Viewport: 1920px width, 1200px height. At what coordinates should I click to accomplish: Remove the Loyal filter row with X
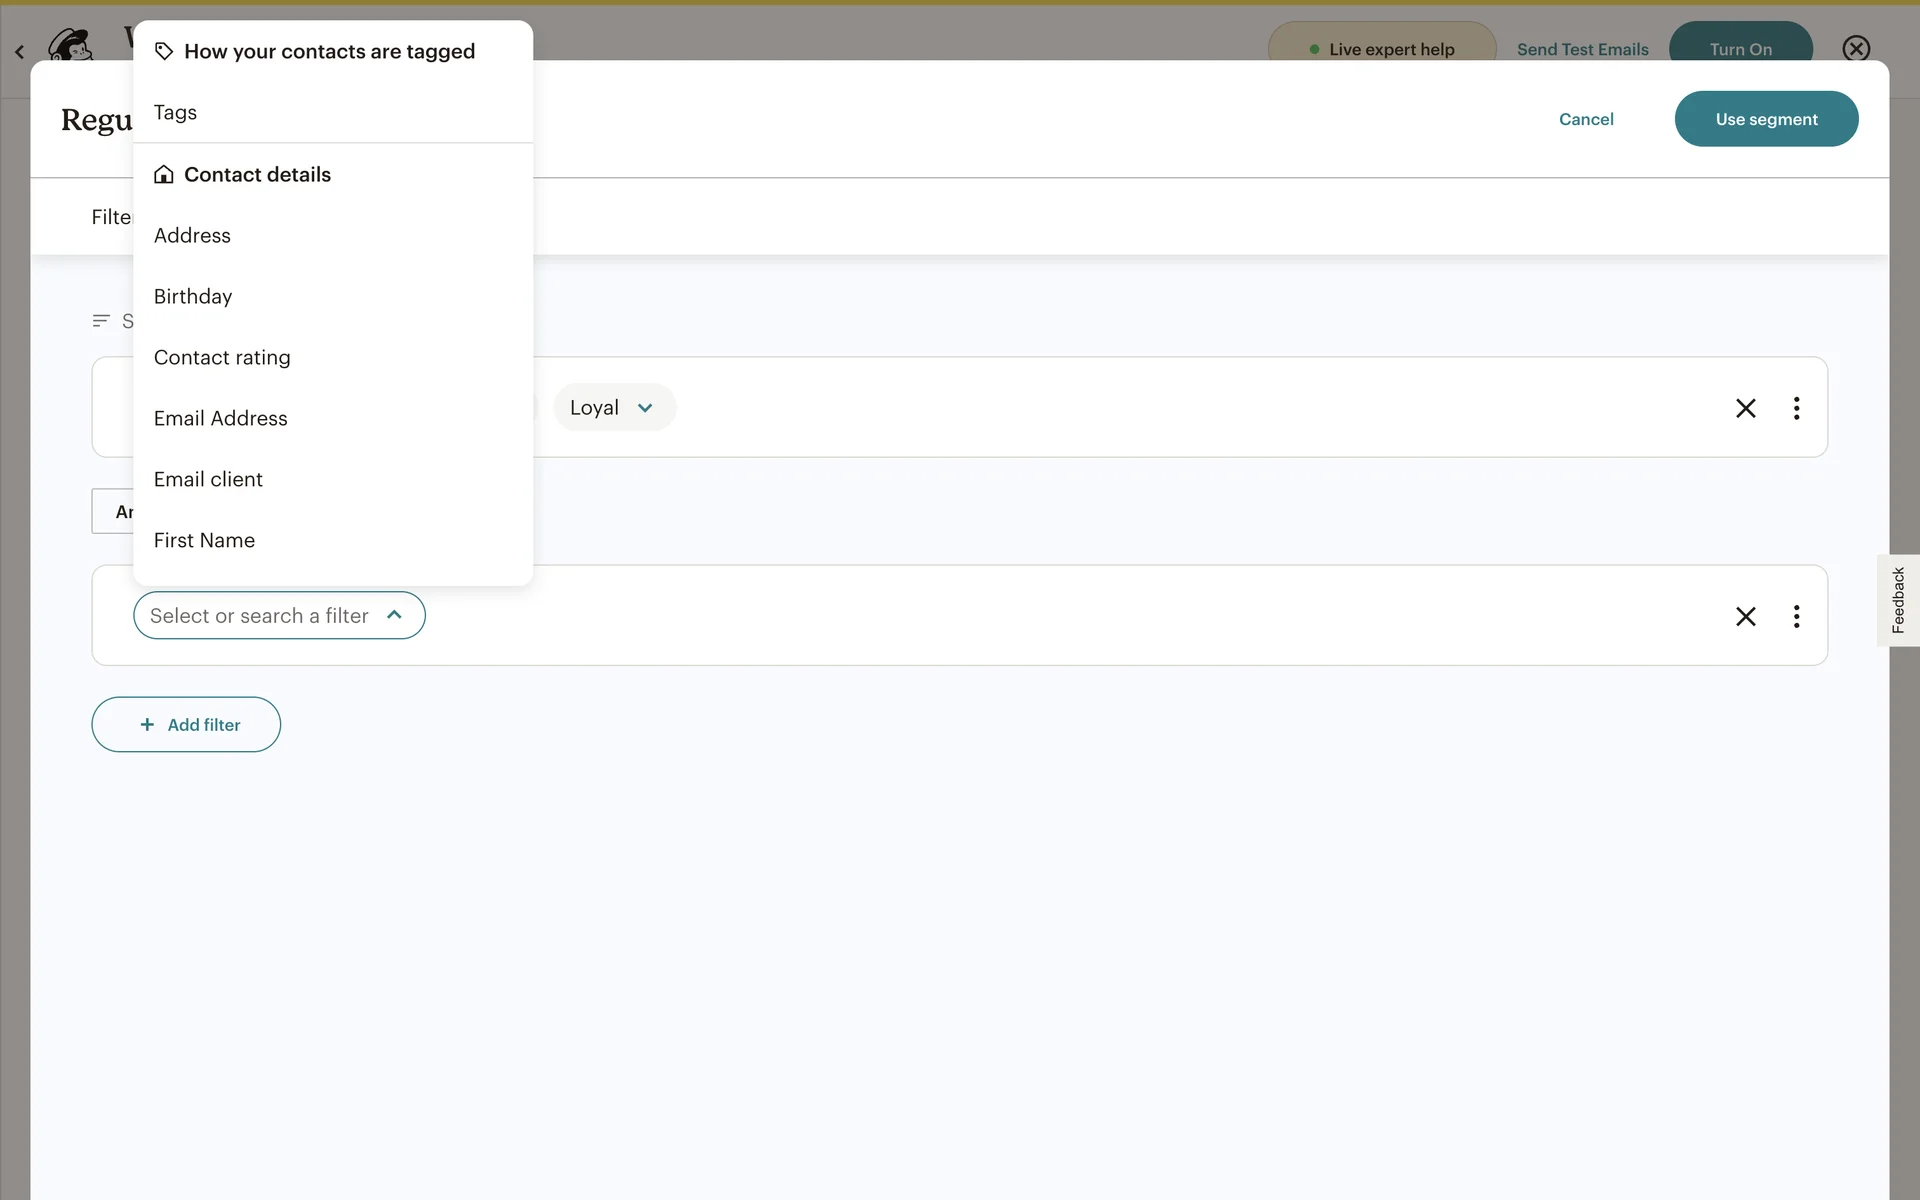pos(1745,408)
